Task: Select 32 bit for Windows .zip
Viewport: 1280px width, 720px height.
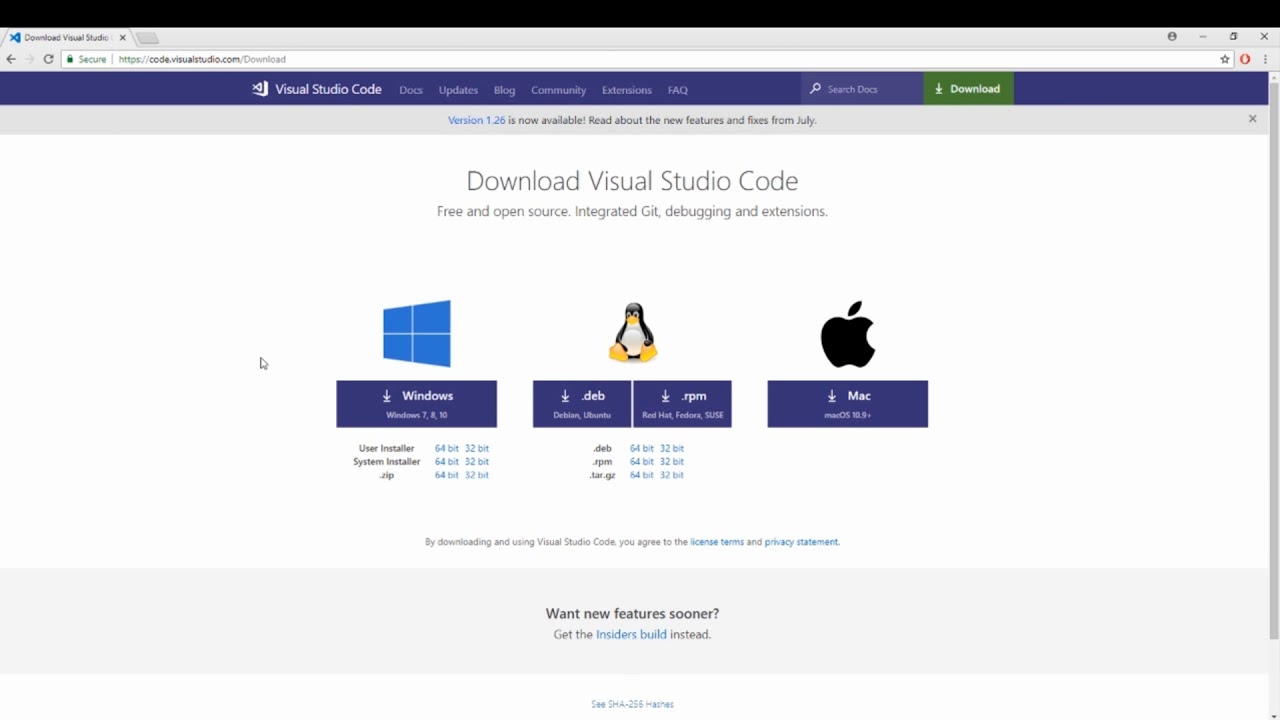Action: [x=476, y=475]
